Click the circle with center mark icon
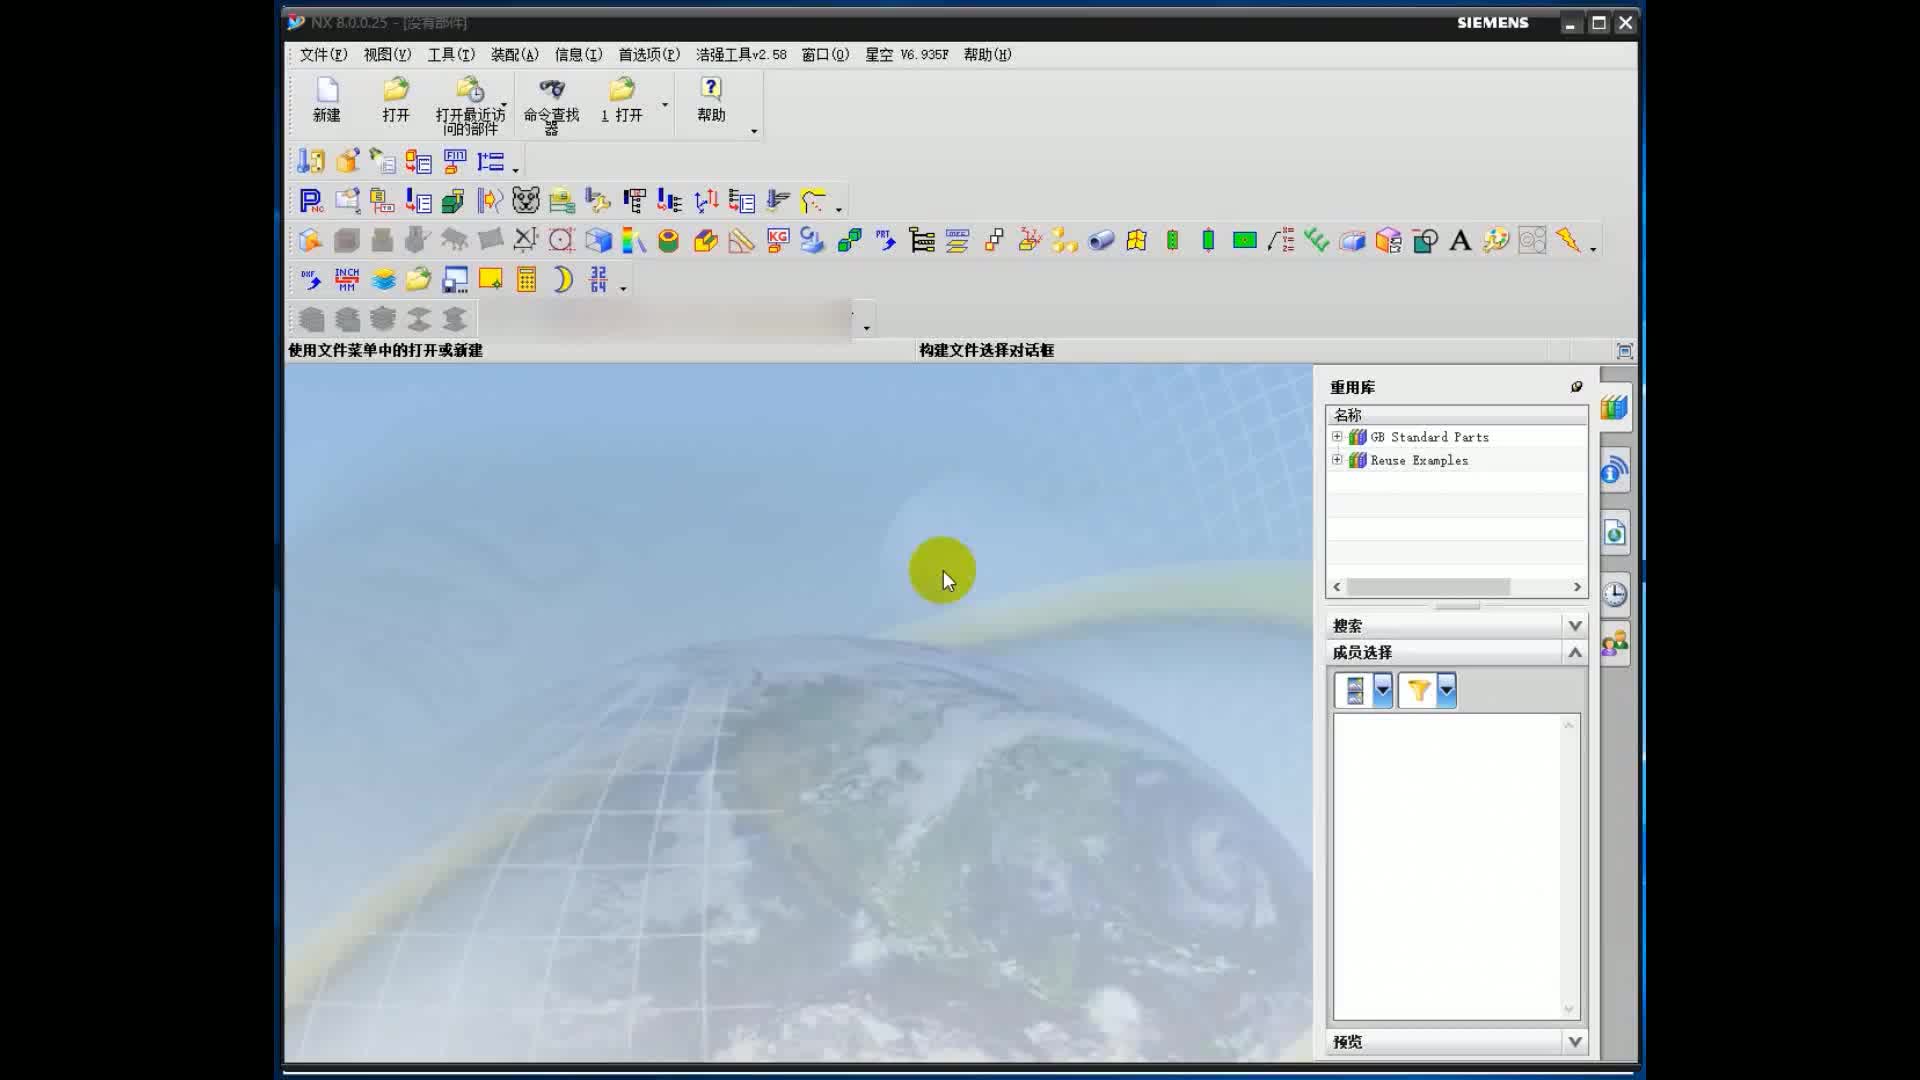 click(x=561, y=240)
